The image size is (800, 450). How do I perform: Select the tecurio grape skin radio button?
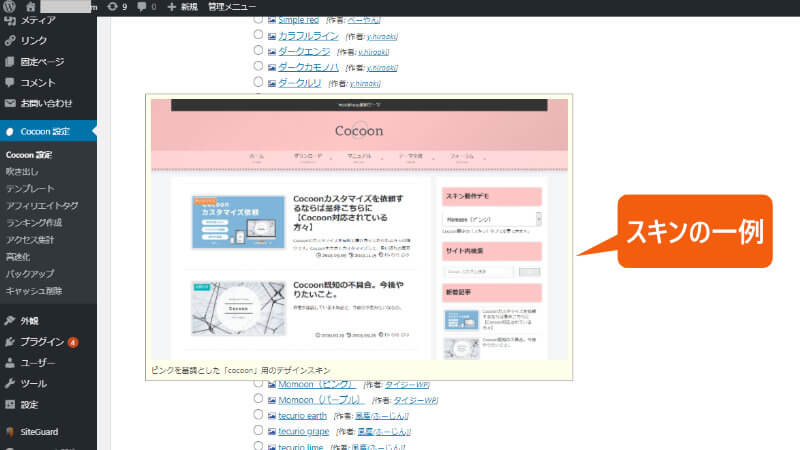[258, 430]
